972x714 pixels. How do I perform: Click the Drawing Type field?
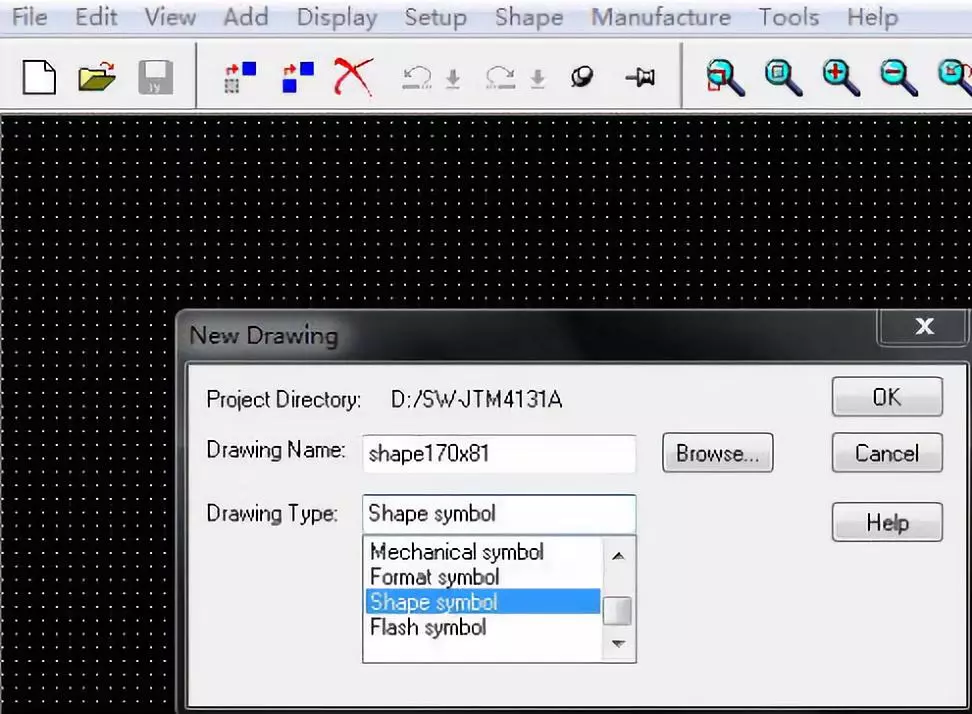pyautogui.click(x=499, y=514)
